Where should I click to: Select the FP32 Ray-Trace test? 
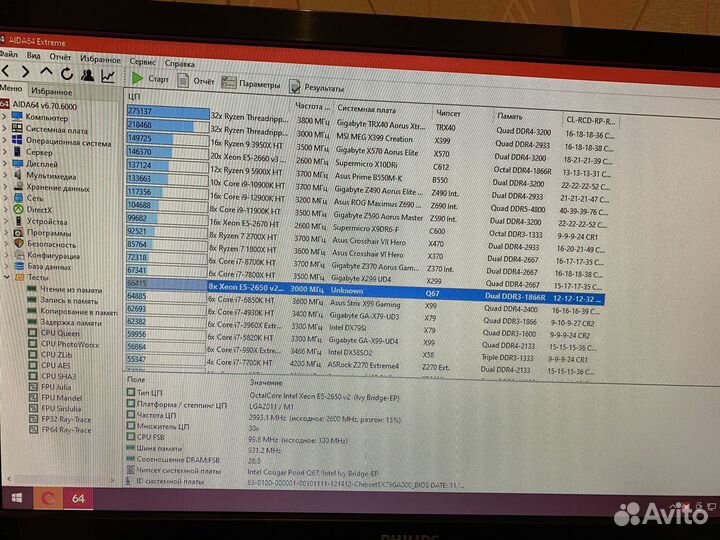66,419
